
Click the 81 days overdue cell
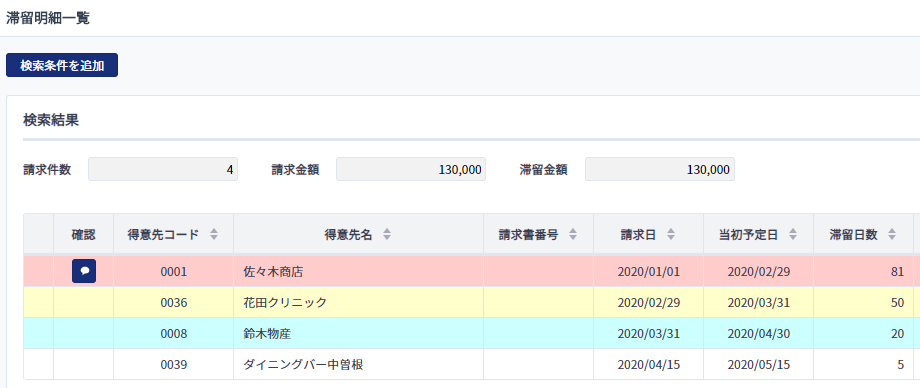863,272
